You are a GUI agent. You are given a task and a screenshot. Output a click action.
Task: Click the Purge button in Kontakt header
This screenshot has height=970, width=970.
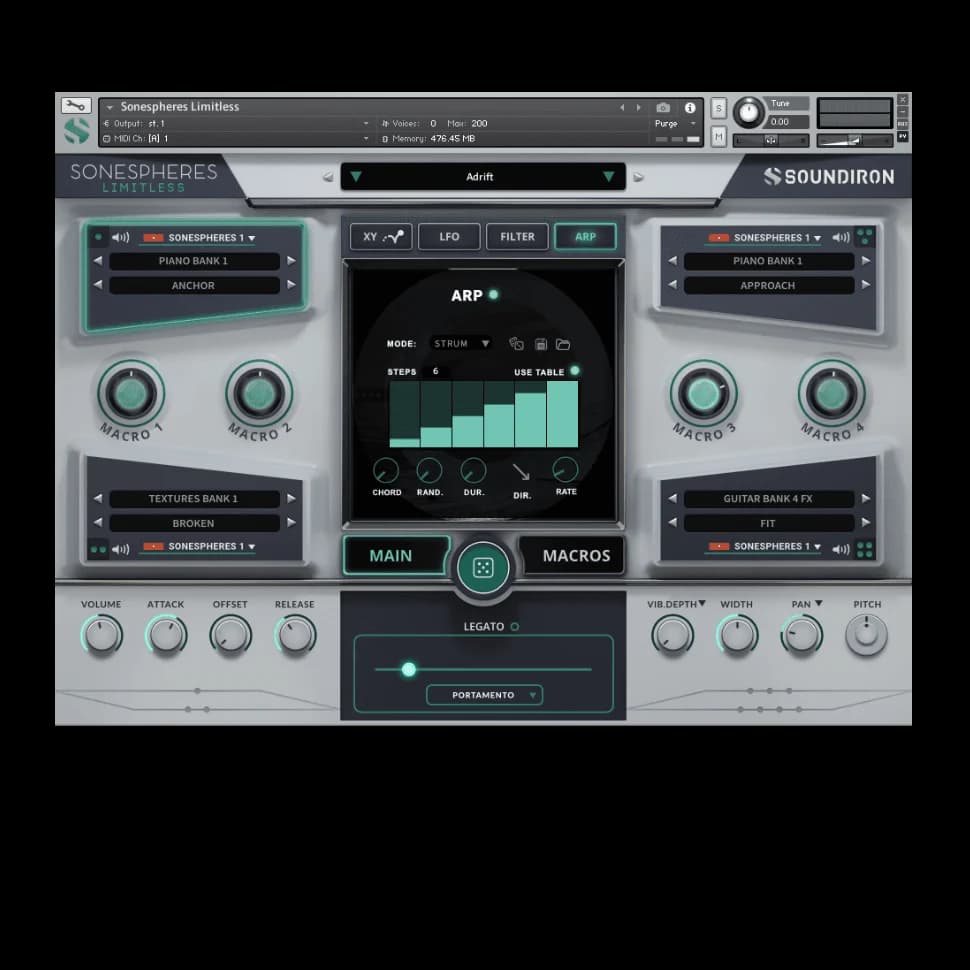(666, 123)
